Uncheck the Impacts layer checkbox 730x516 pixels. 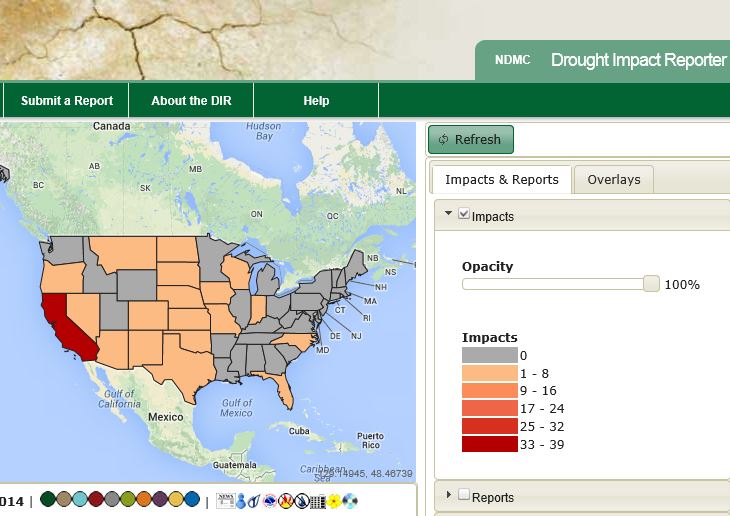[x=464, y=215]
